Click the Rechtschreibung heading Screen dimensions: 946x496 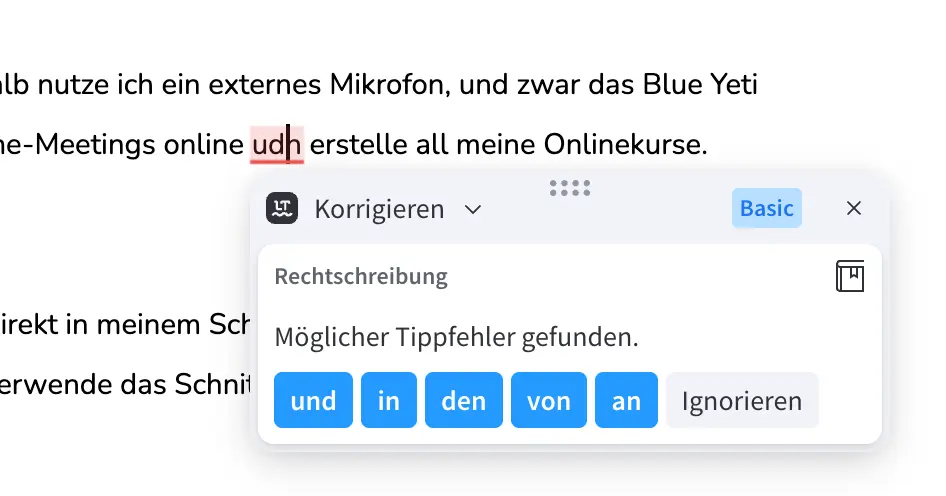[361, 277]
